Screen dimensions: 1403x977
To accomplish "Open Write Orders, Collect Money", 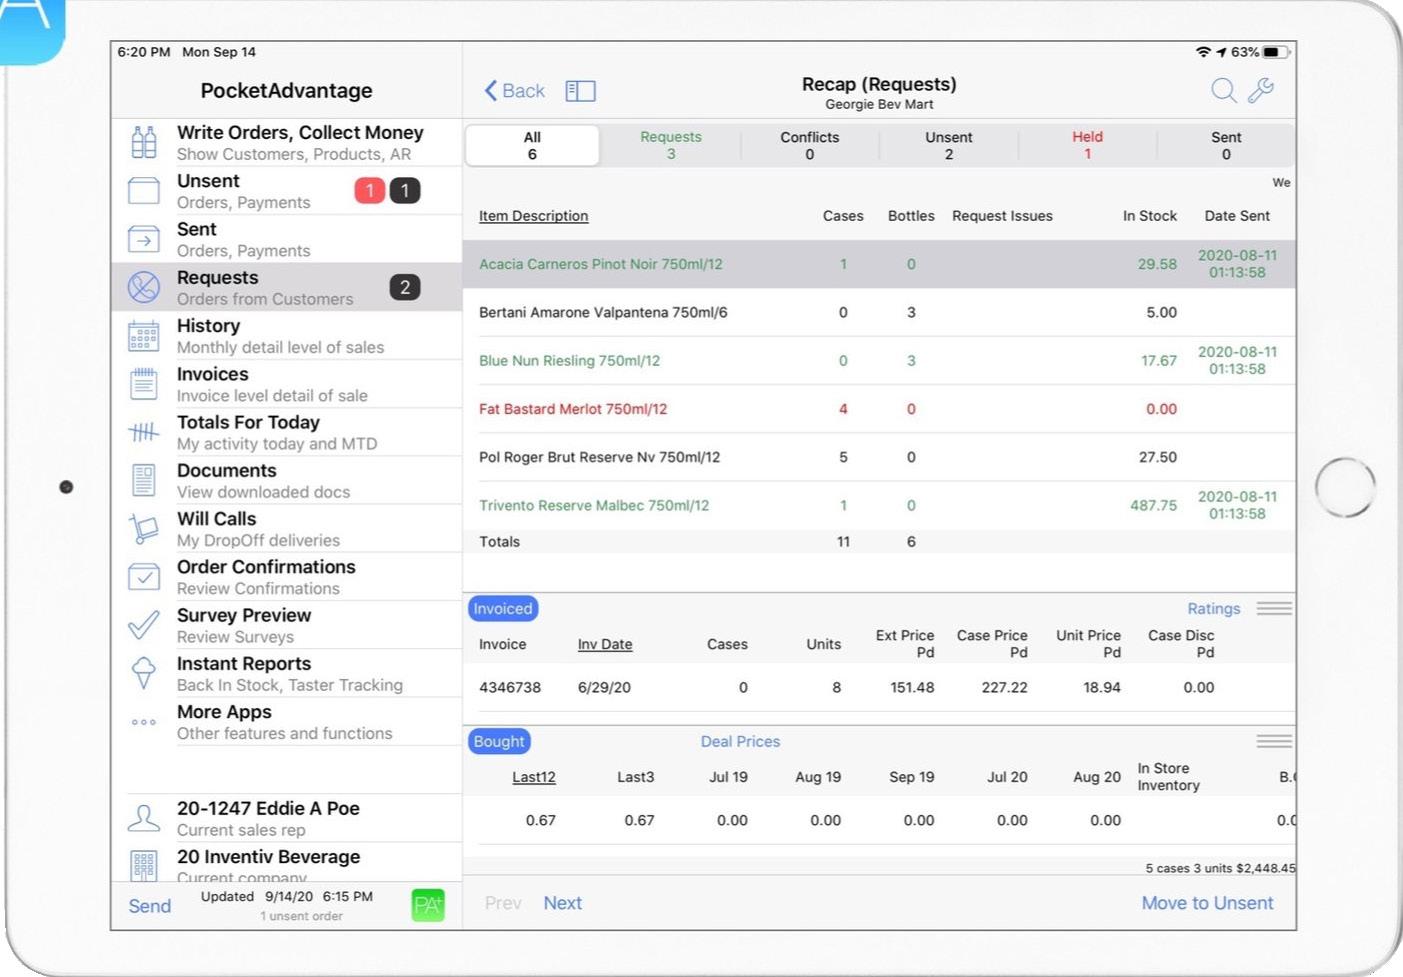I will tap(287, 142).
